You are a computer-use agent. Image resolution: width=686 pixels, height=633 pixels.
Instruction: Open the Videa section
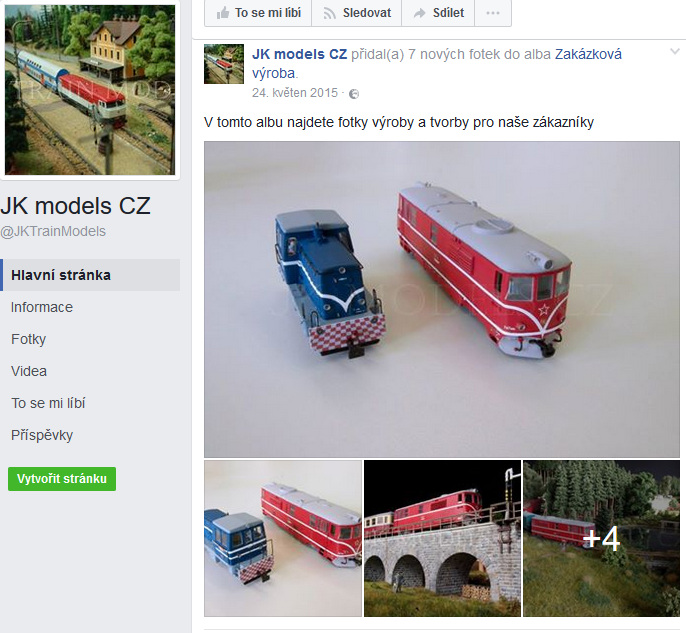[29, 371]
